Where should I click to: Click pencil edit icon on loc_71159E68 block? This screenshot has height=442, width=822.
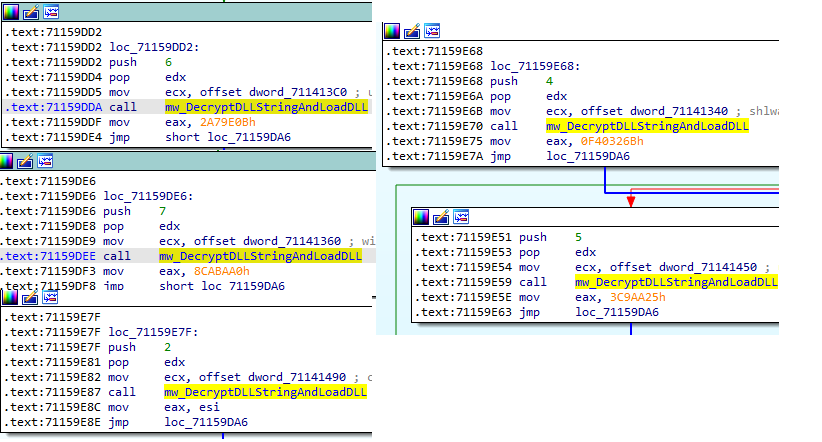[412, 31]
